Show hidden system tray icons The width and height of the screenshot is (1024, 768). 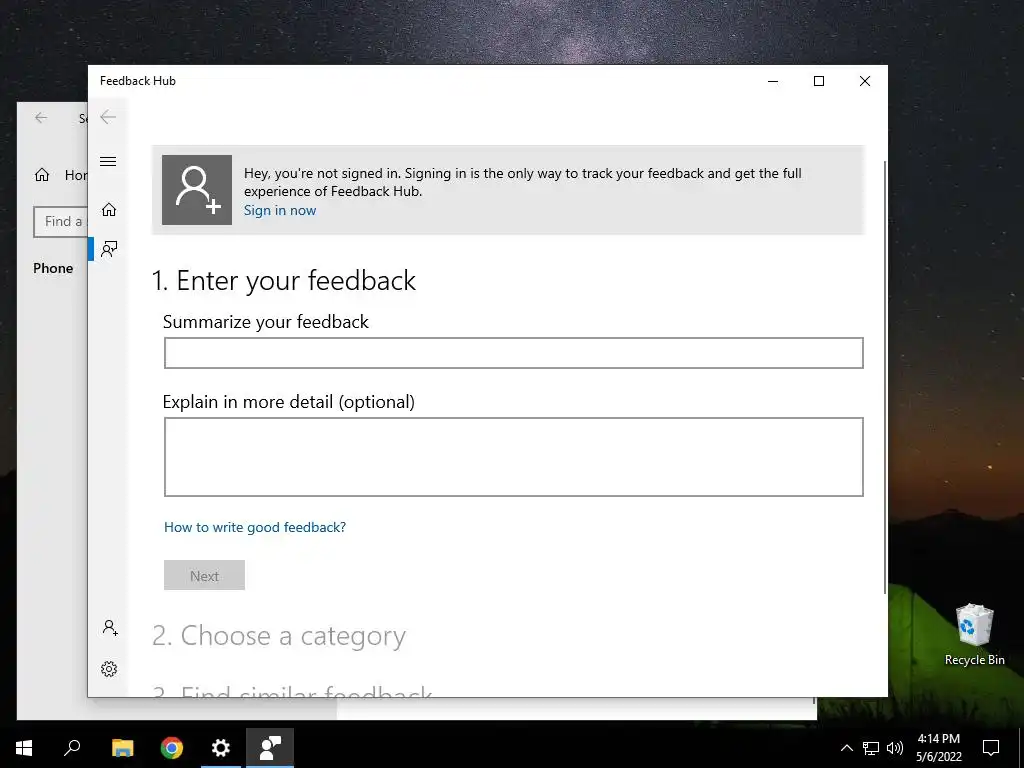[x=846, y=748]
